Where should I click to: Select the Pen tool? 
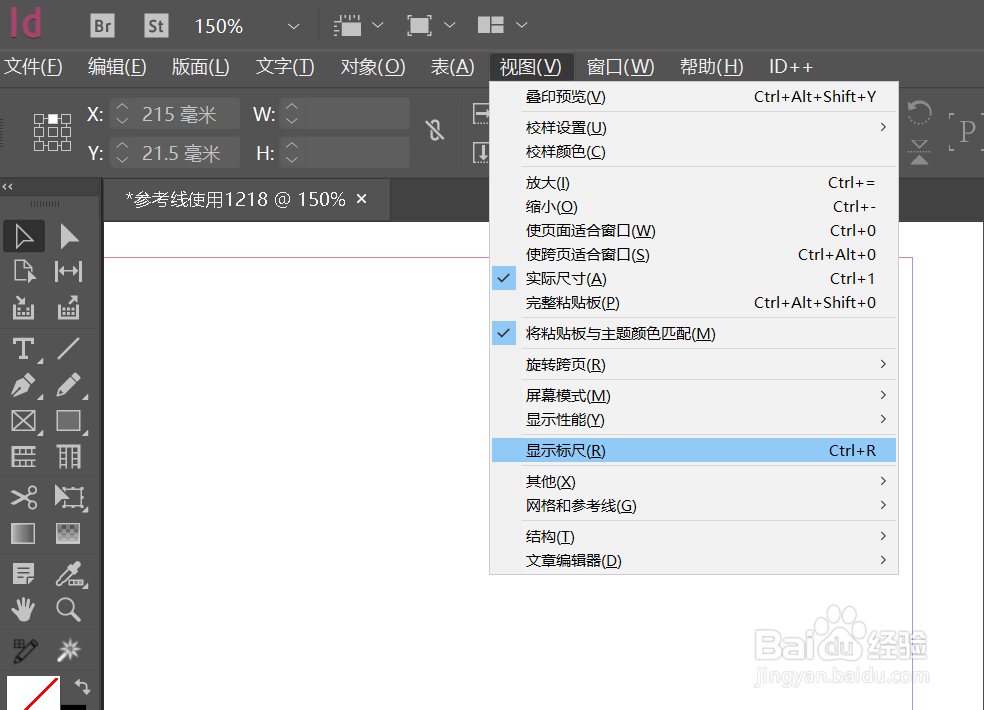tap(24, 385)
